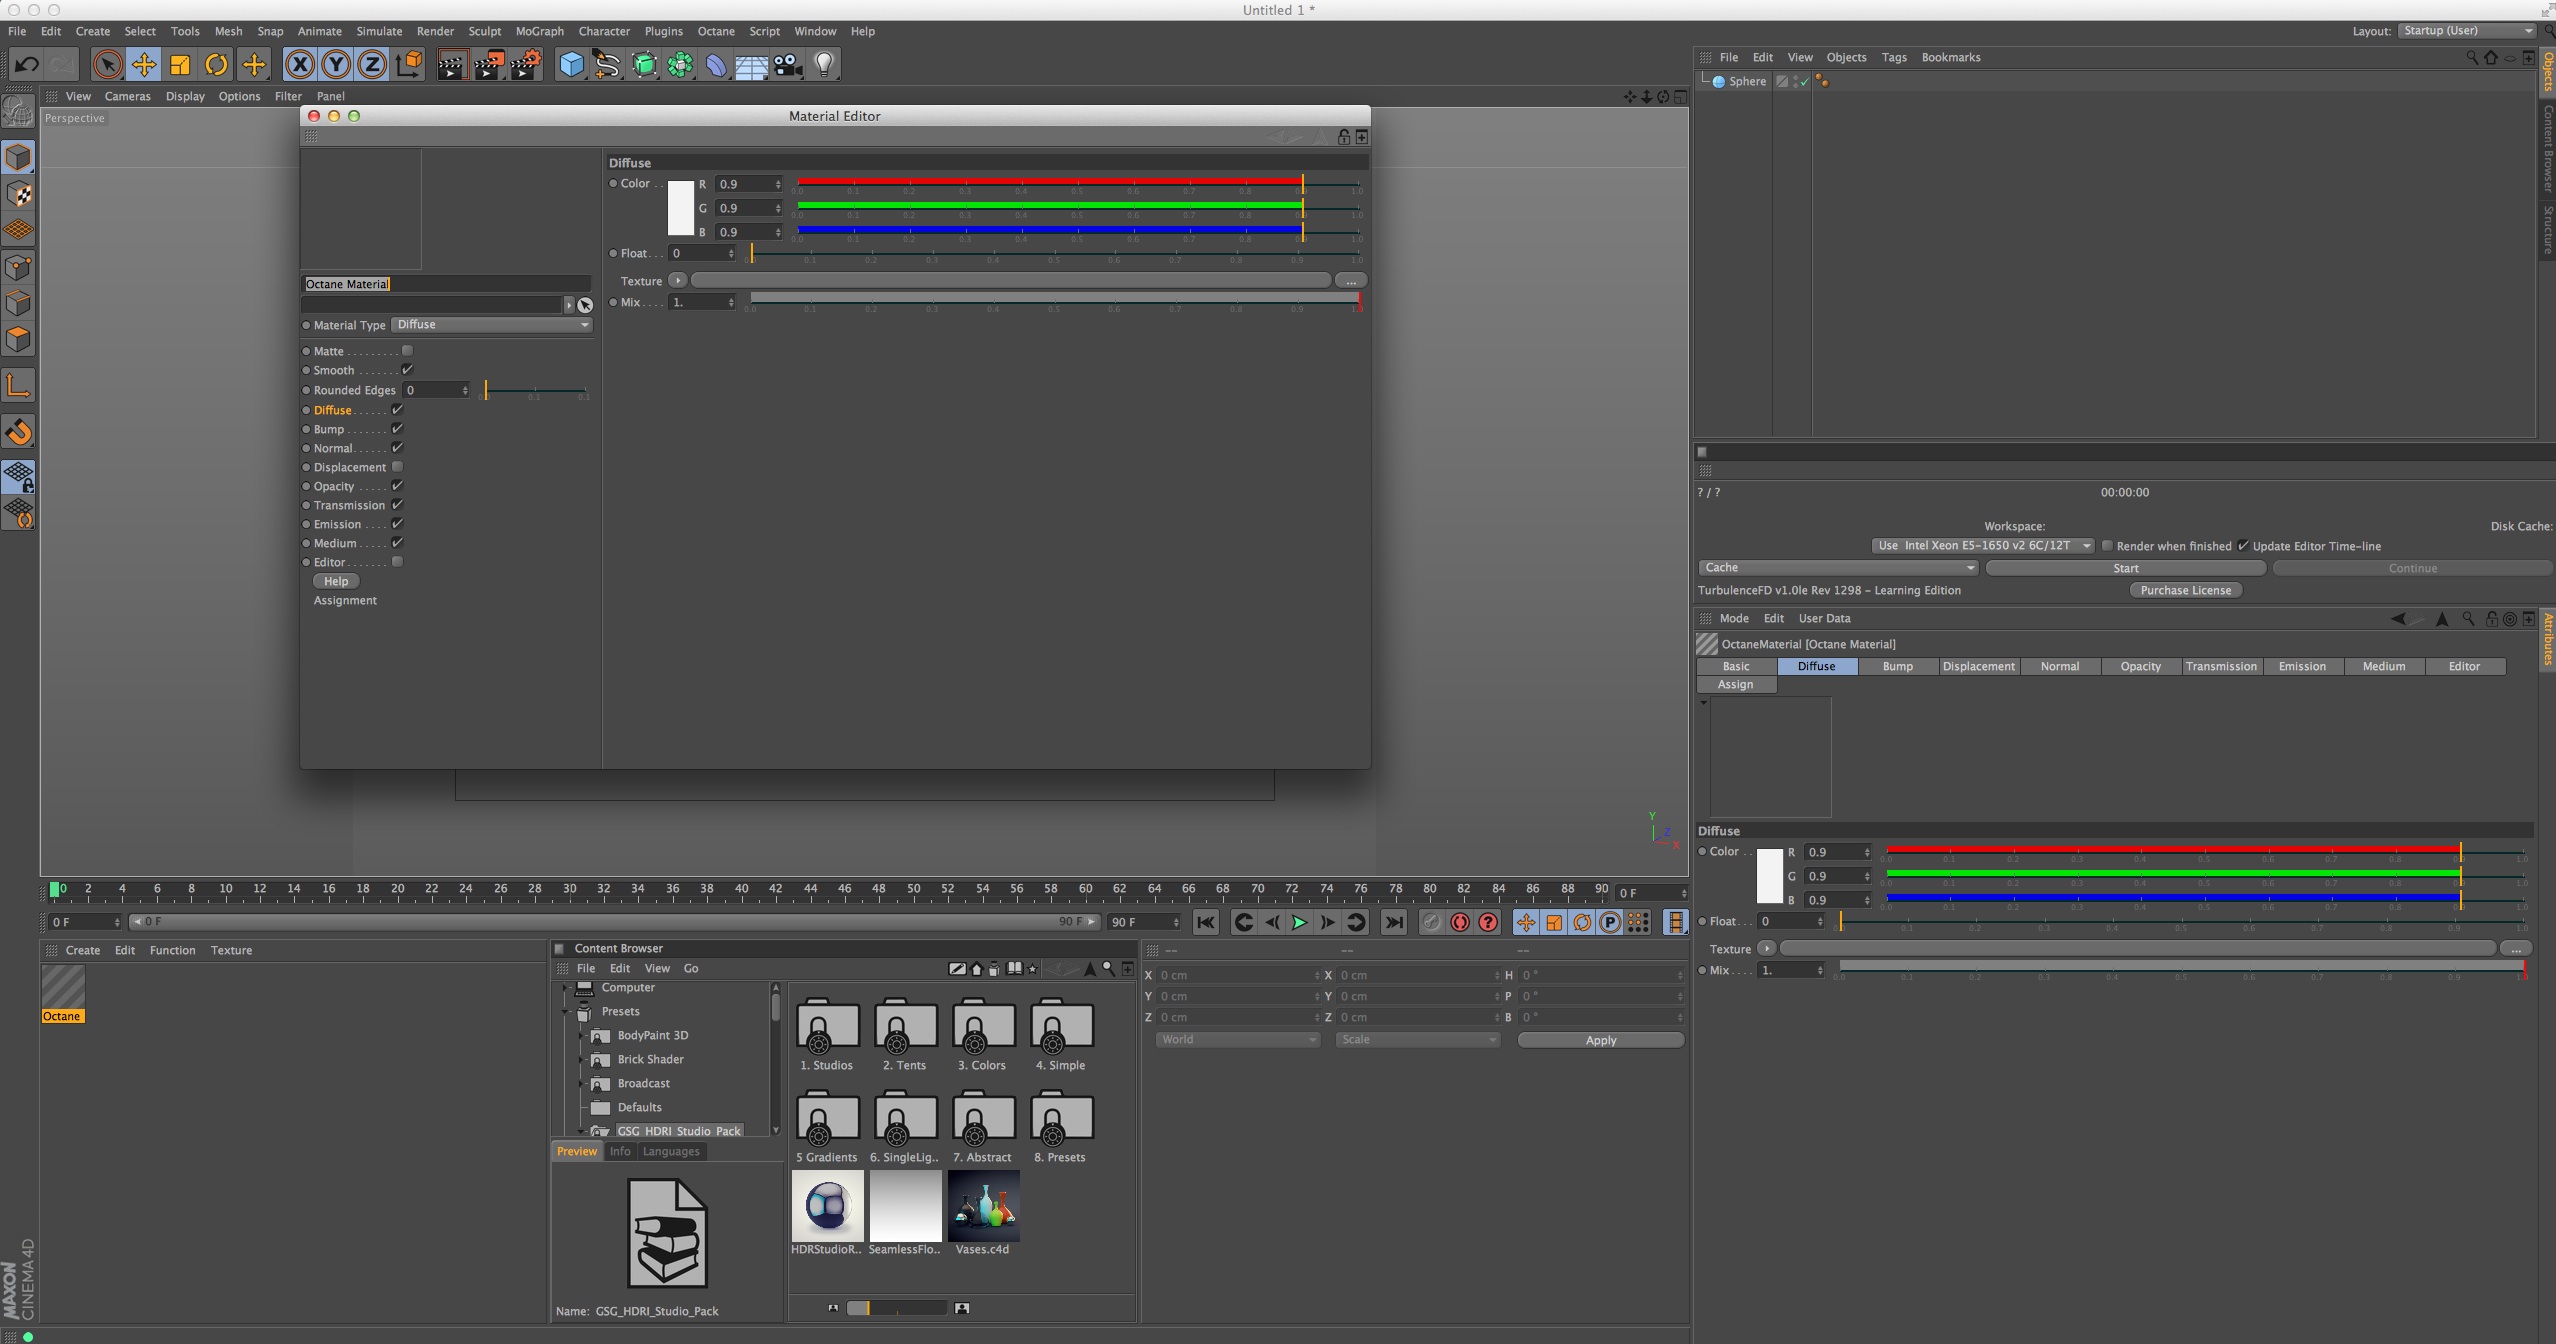
Task: Toggle X-axis lock icon
Action: tap(299, 65)
